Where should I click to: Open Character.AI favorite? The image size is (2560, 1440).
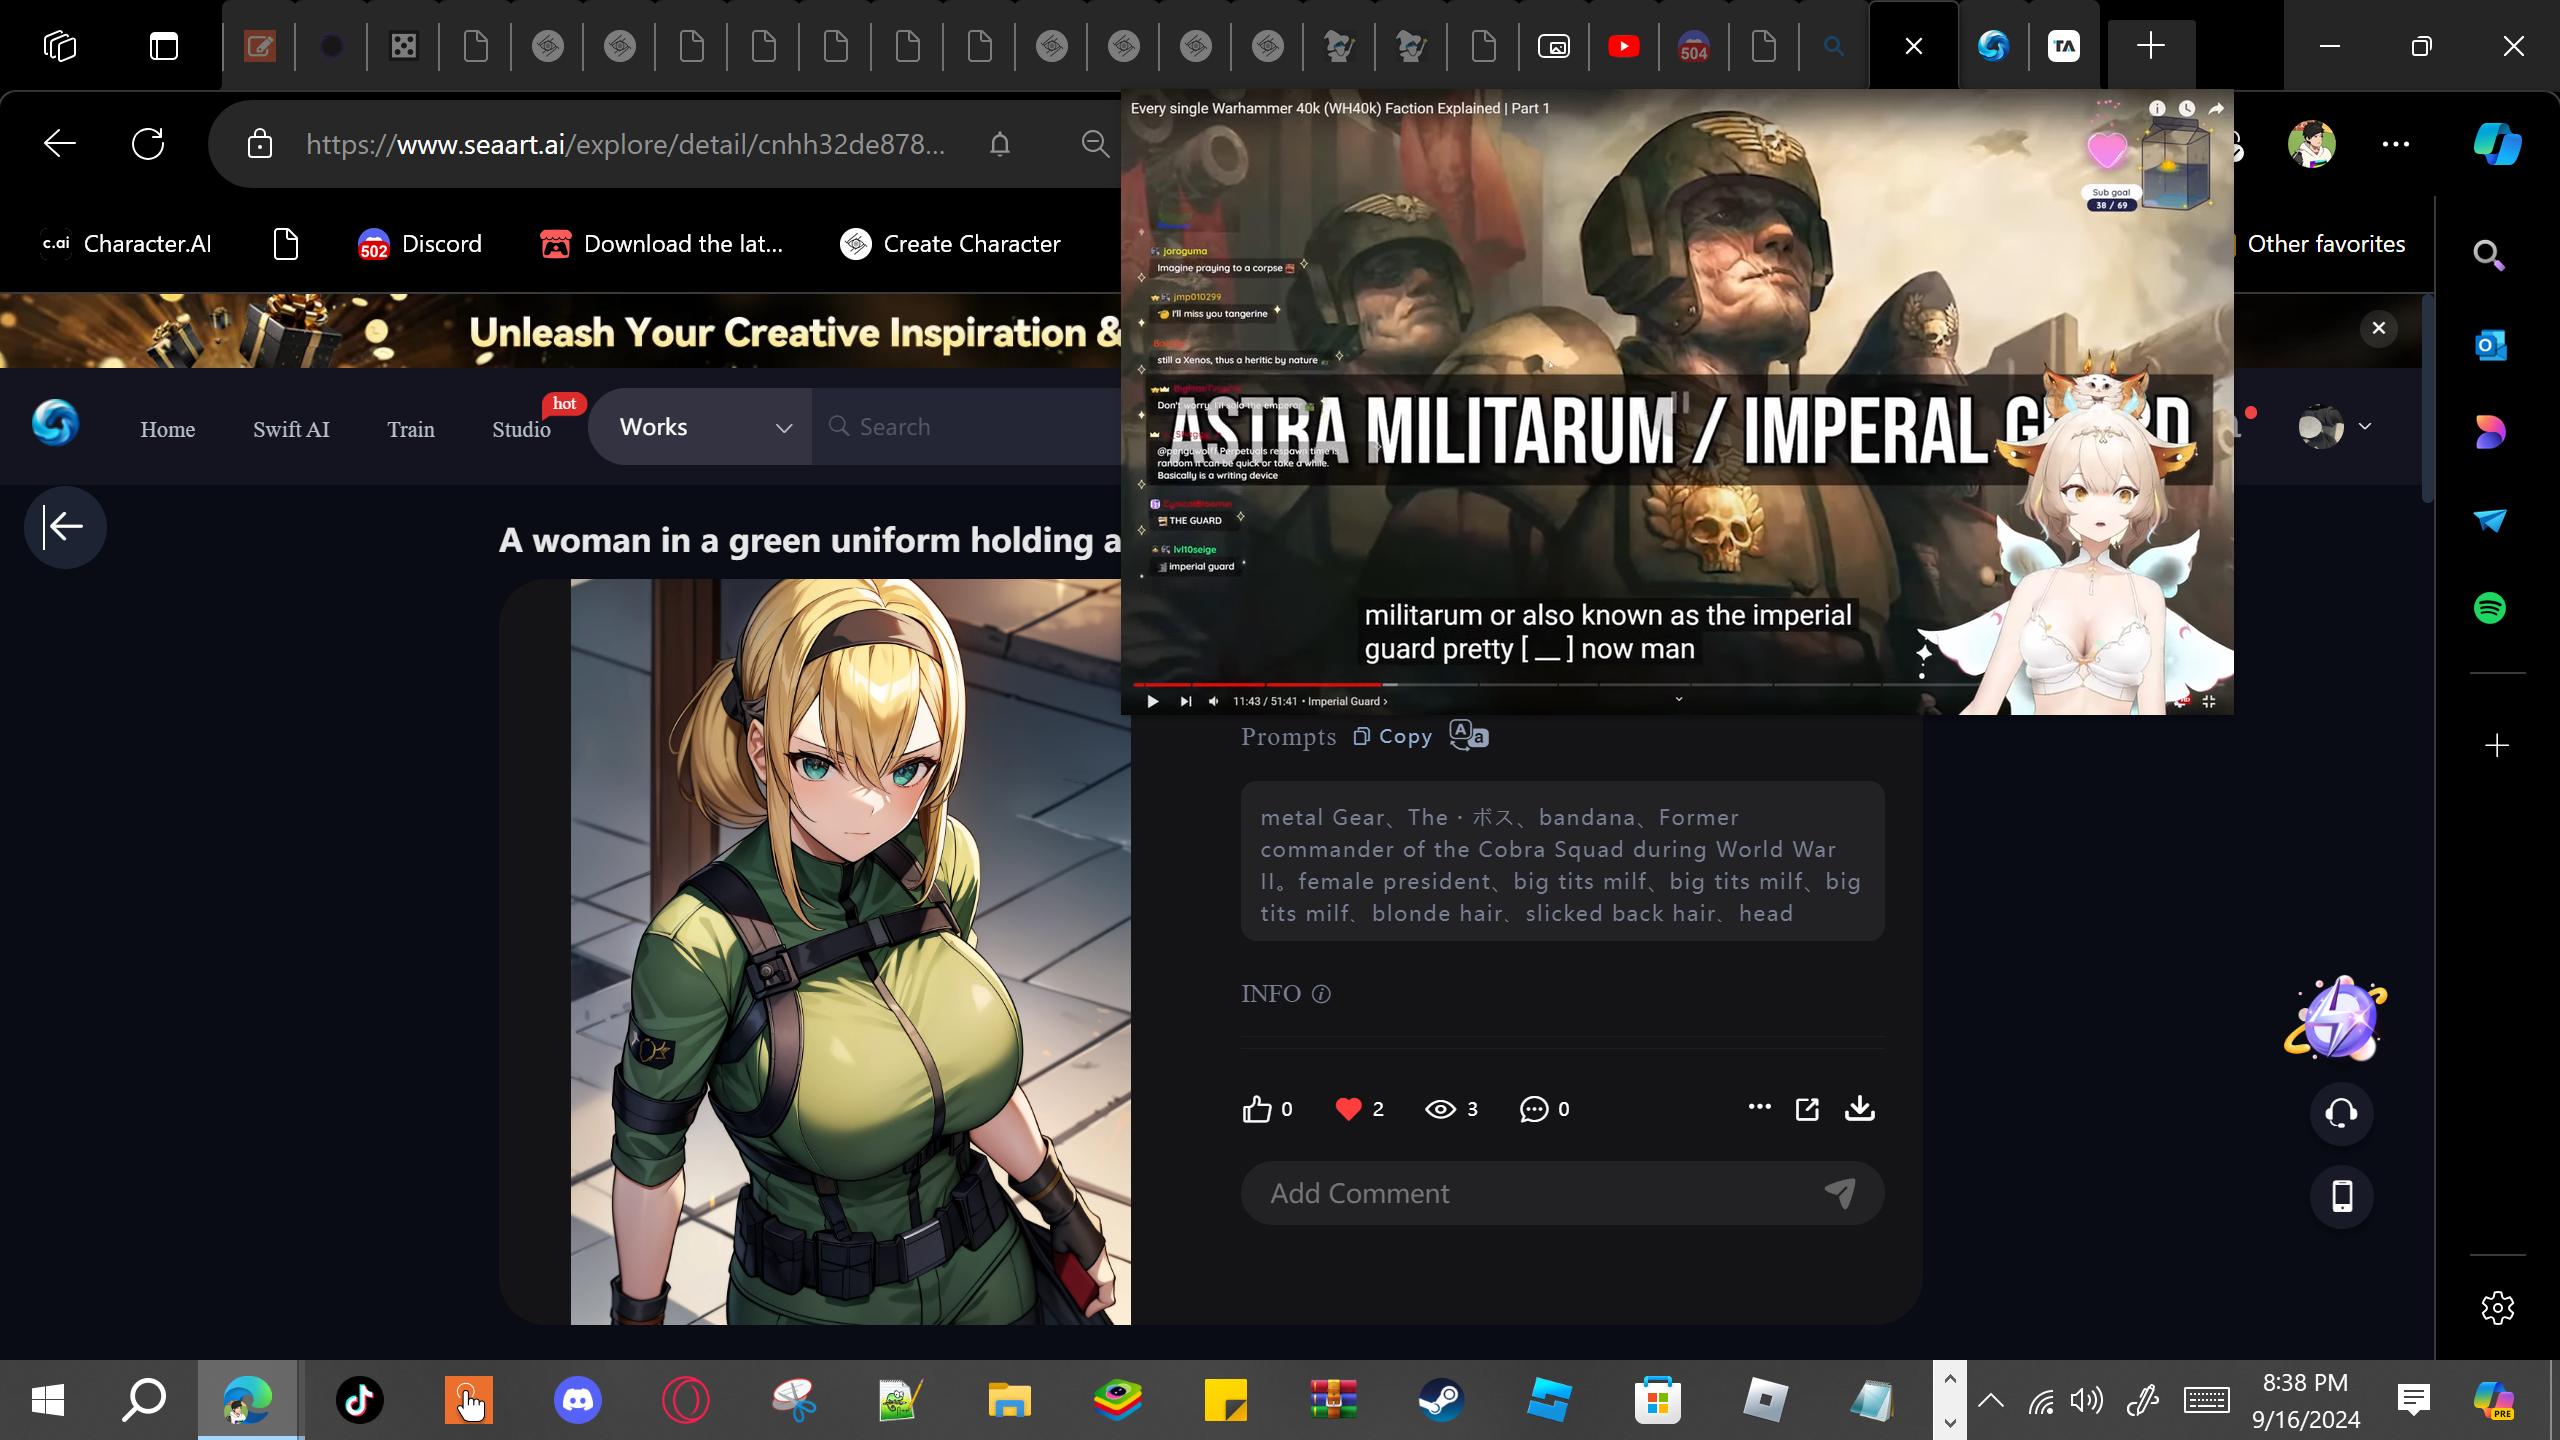pos(126,244)
